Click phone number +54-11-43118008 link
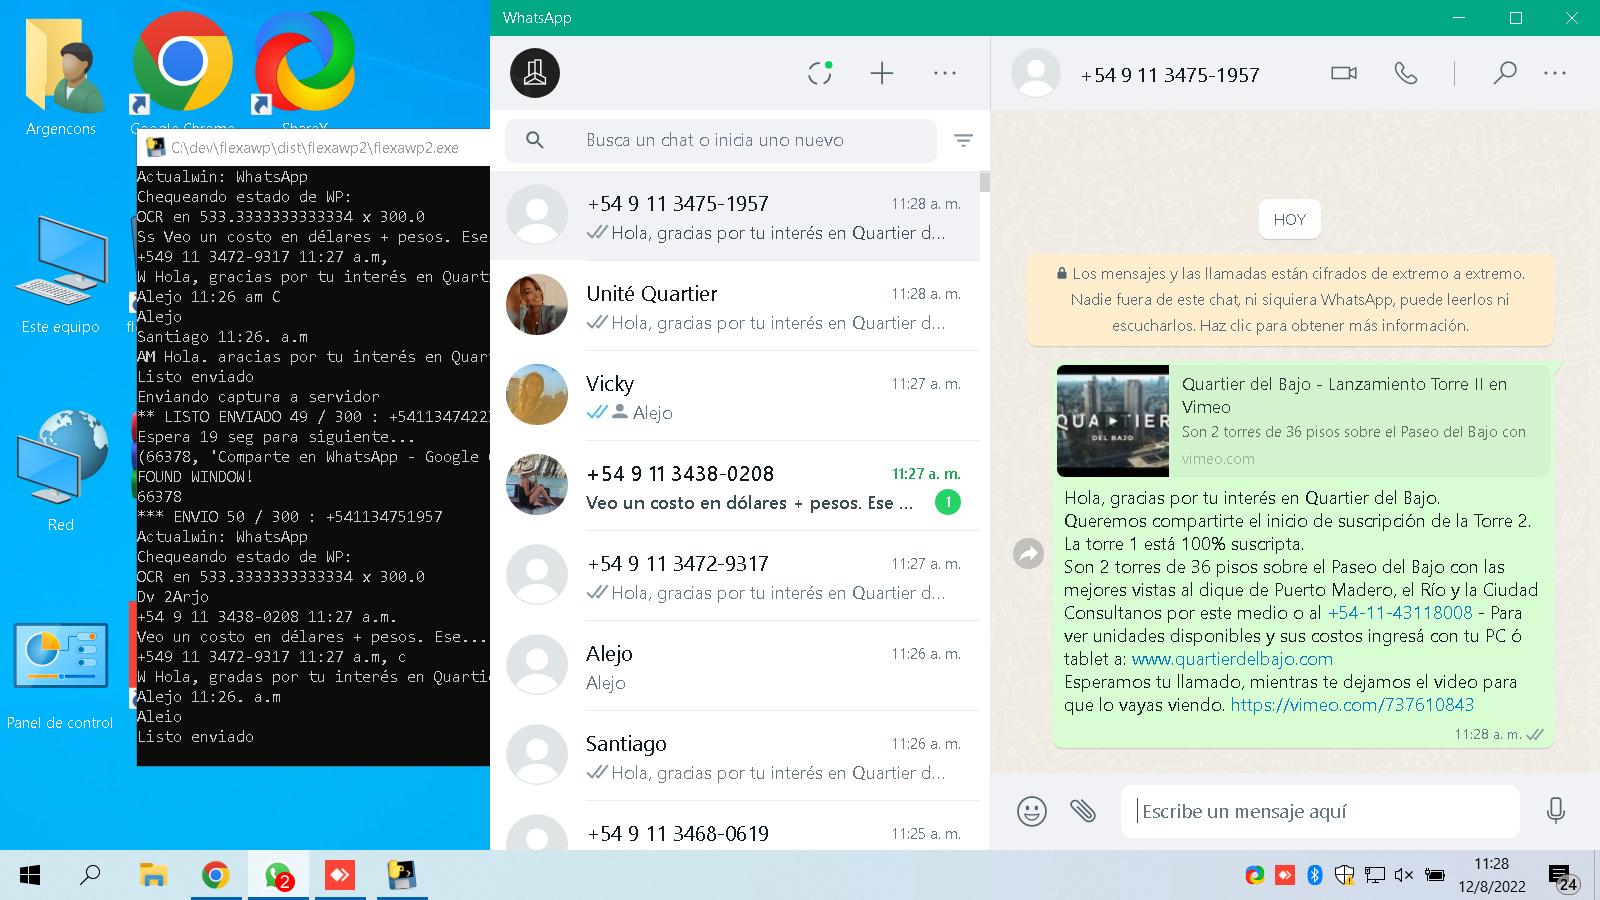 [x=1400, y=613]
